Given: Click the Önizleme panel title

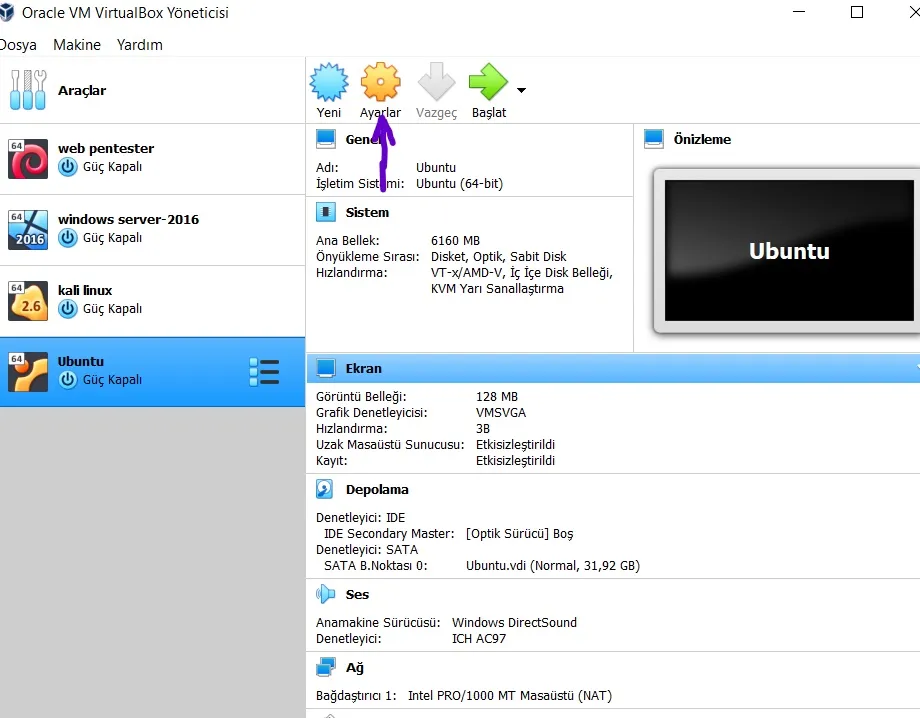Looking at the screenshot, I should pyautogui.click(x=702, y=140).
